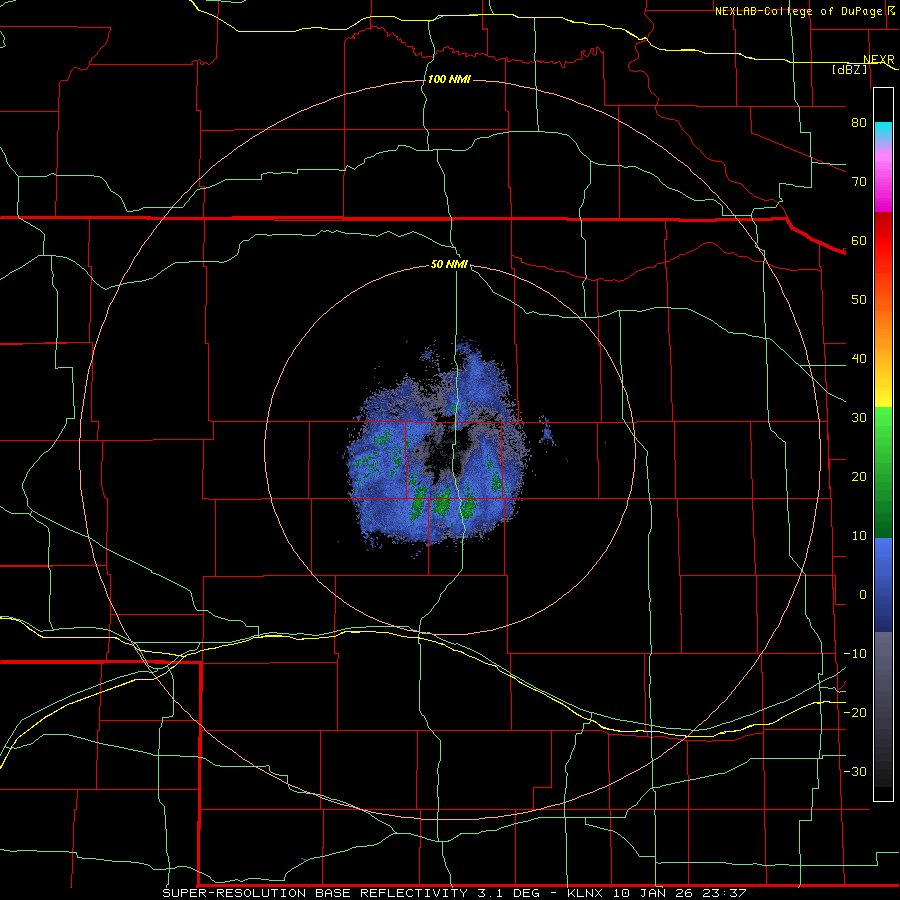The width and height of the screenshot is (900, 900).
Task: Click the 20 dBZ value on legend
Action: (859, 477)
